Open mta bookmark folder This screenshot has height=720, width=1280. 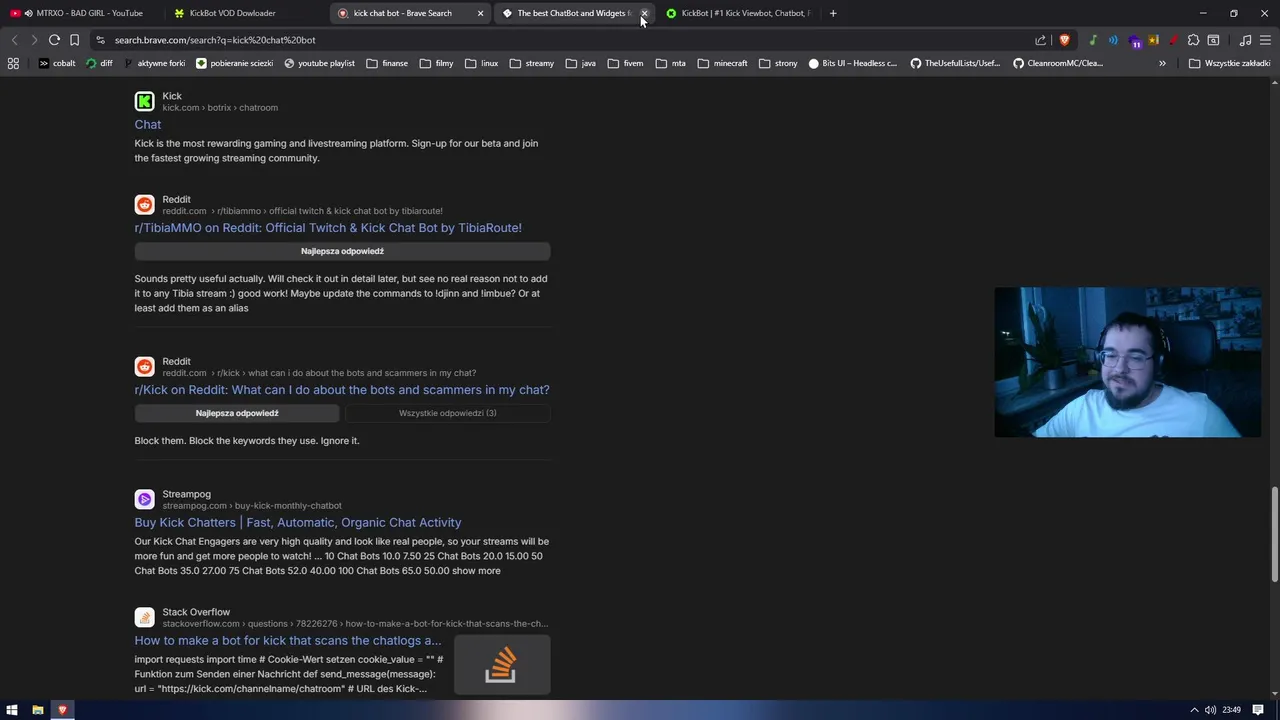(x=671, y=63)
